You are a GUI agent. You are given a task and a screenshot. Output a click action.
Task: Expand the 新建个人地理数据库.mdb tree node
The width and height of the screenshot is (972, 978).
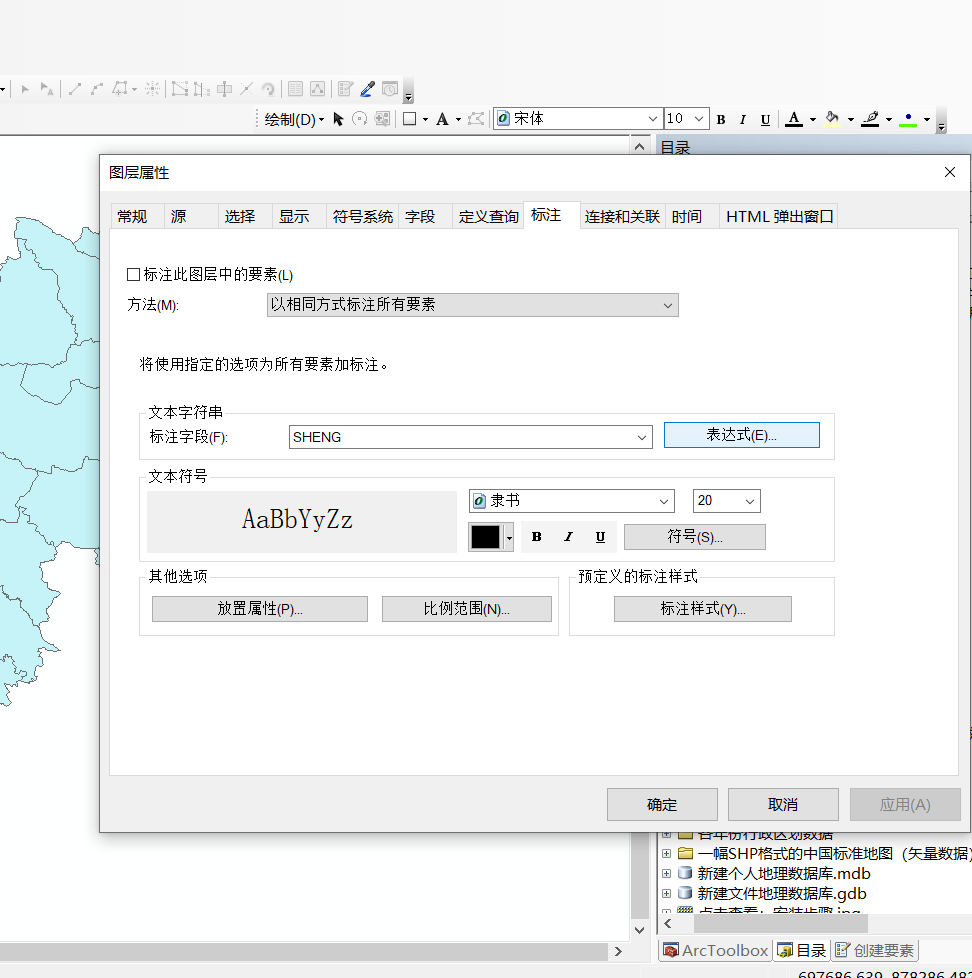tap(667, 873)
